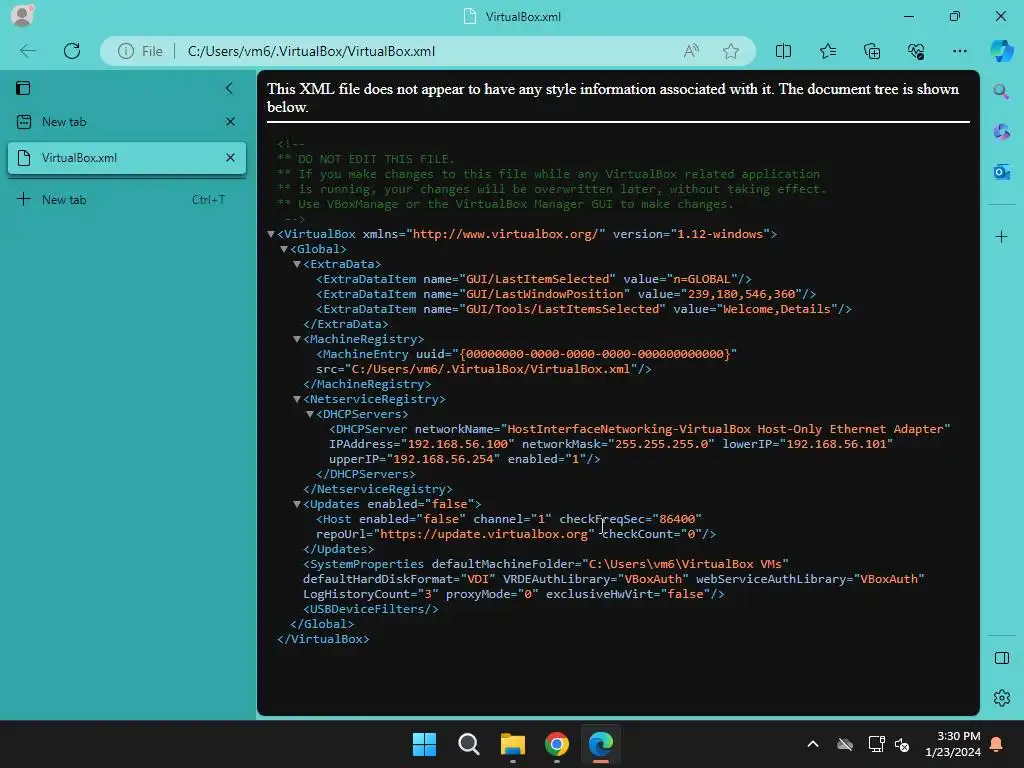Open the Windows Start menu
Image resolution: width=1024 pixels, height=768 pixels.
coord(424,744)
